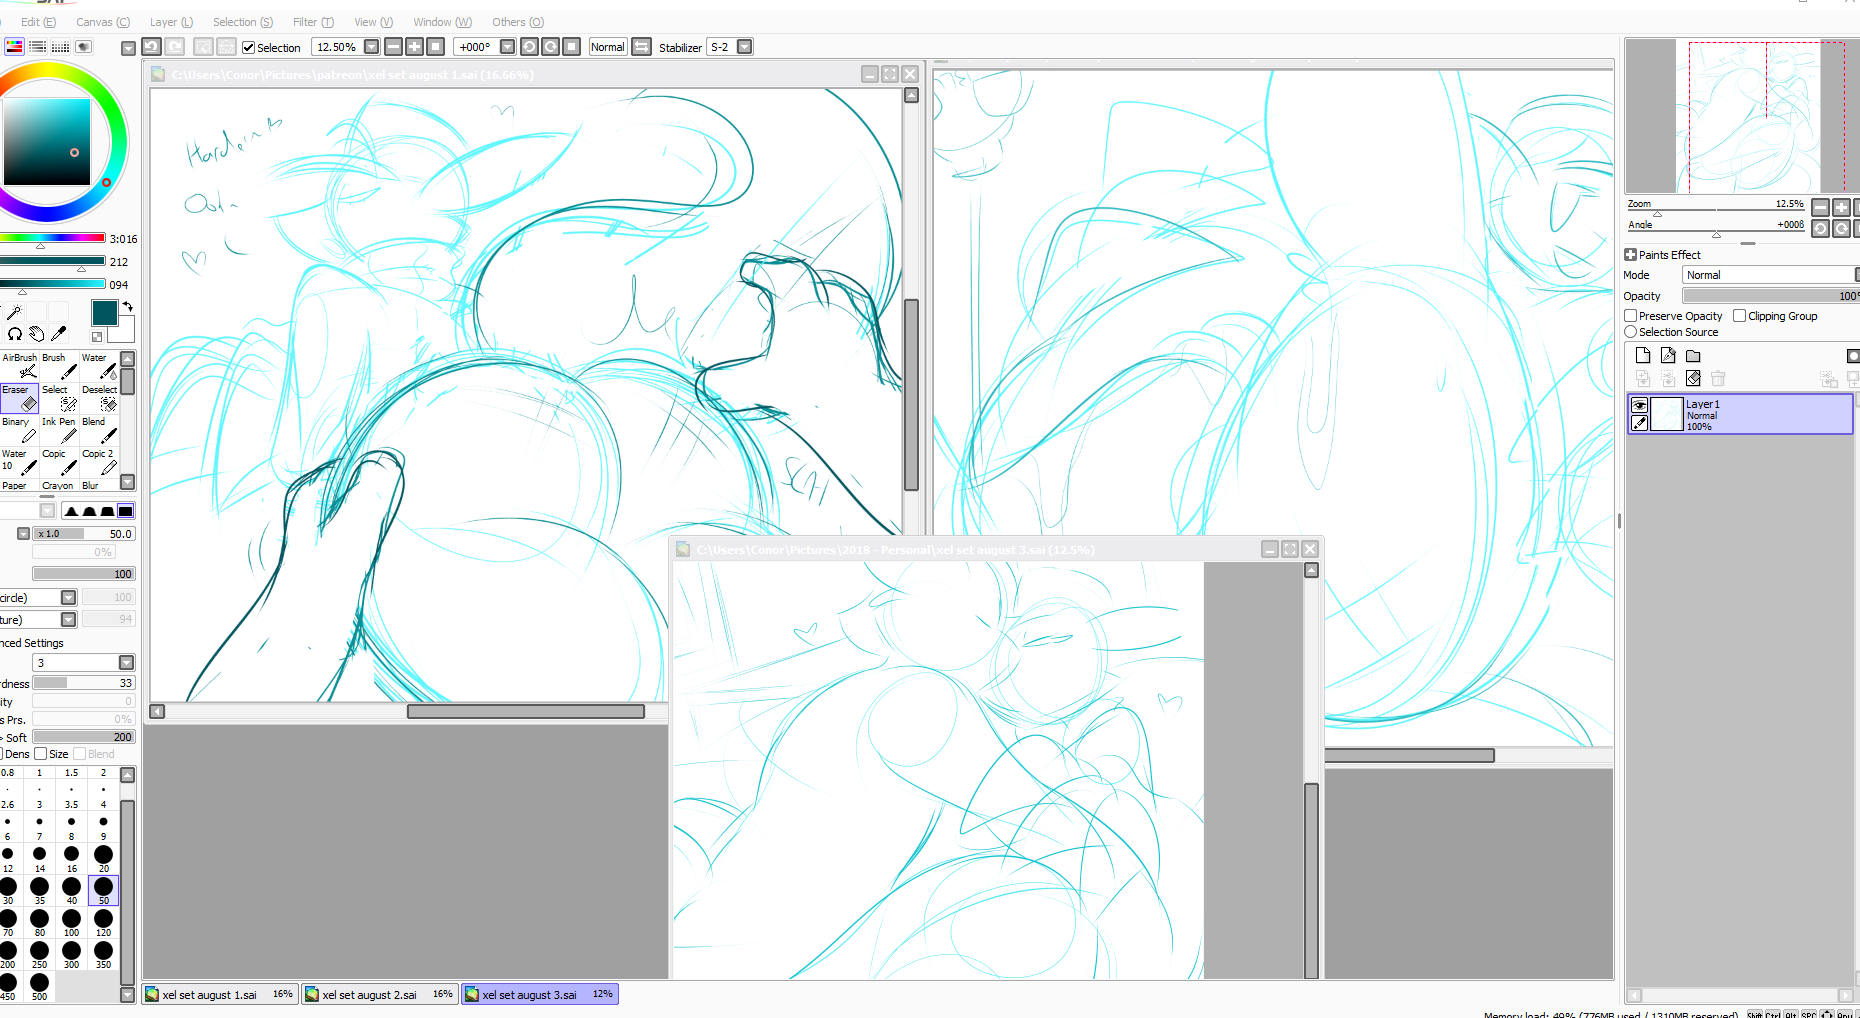The height and width of the screenshot is (1018, 1860).
Task: Select the Water 10 brush
Action: 19,462
